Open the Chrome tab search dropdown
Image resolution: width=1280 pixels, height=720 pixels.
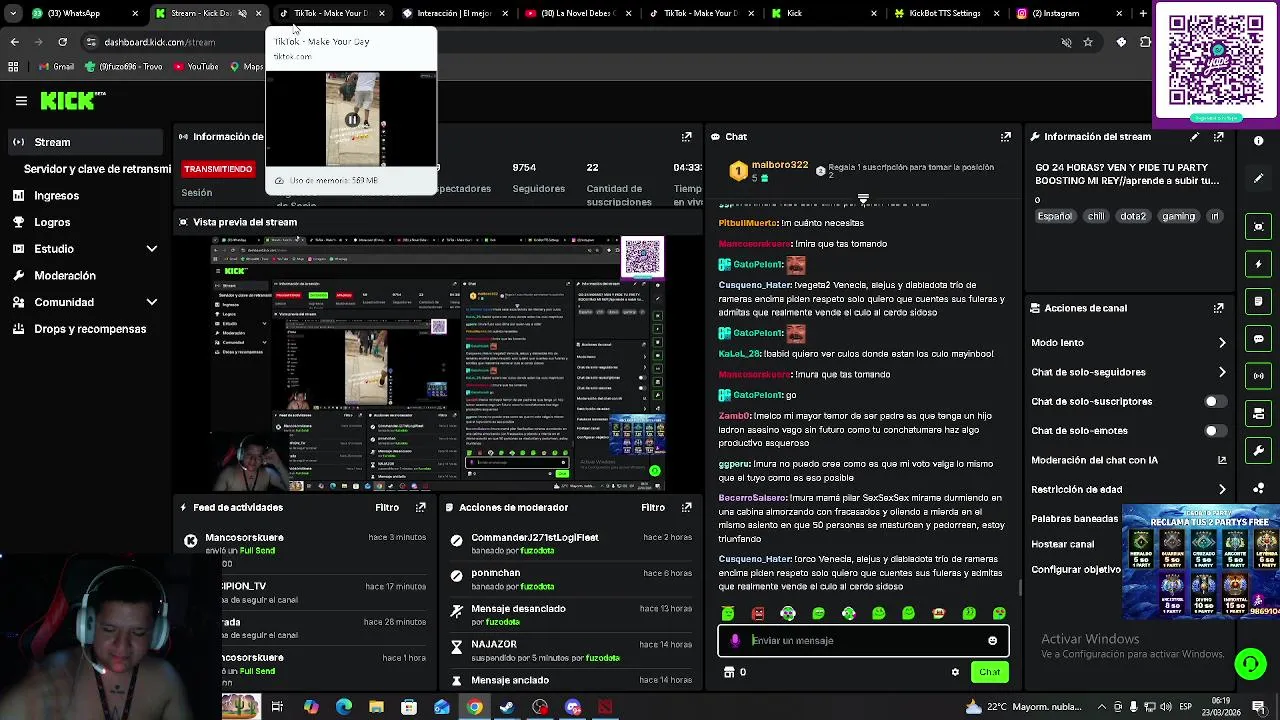(12, 14)
